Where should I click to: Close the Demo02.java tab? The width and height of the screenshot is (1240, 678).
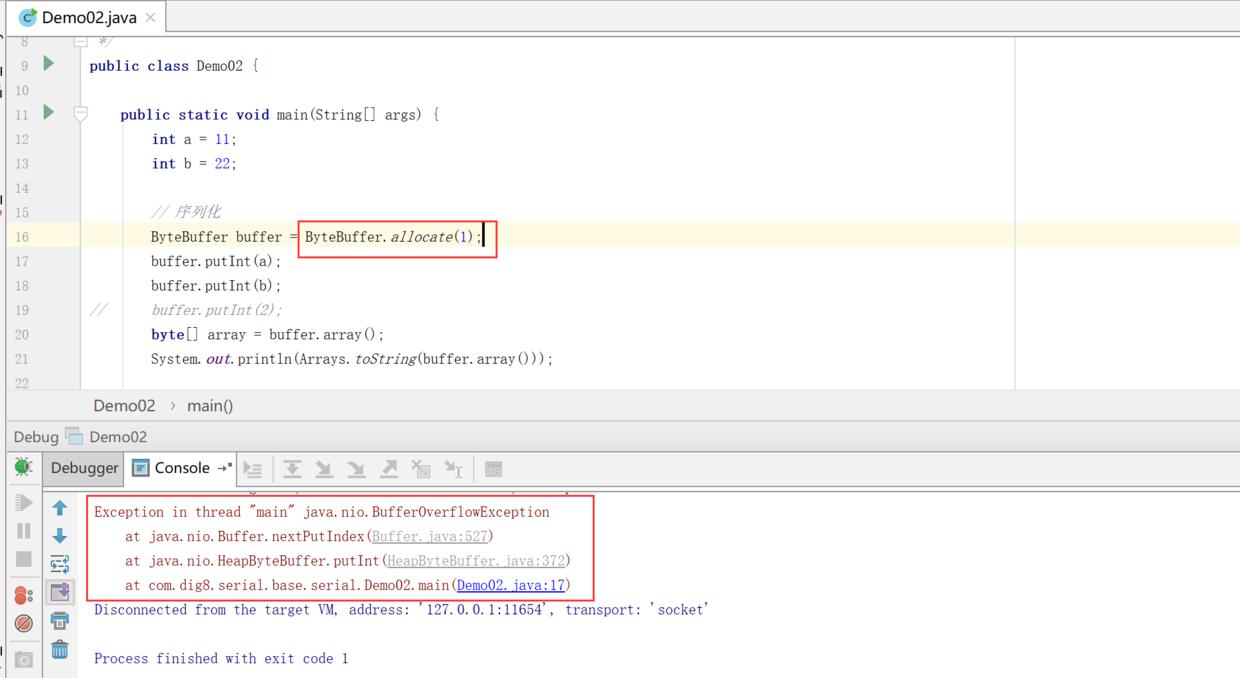tap(150, 17)
